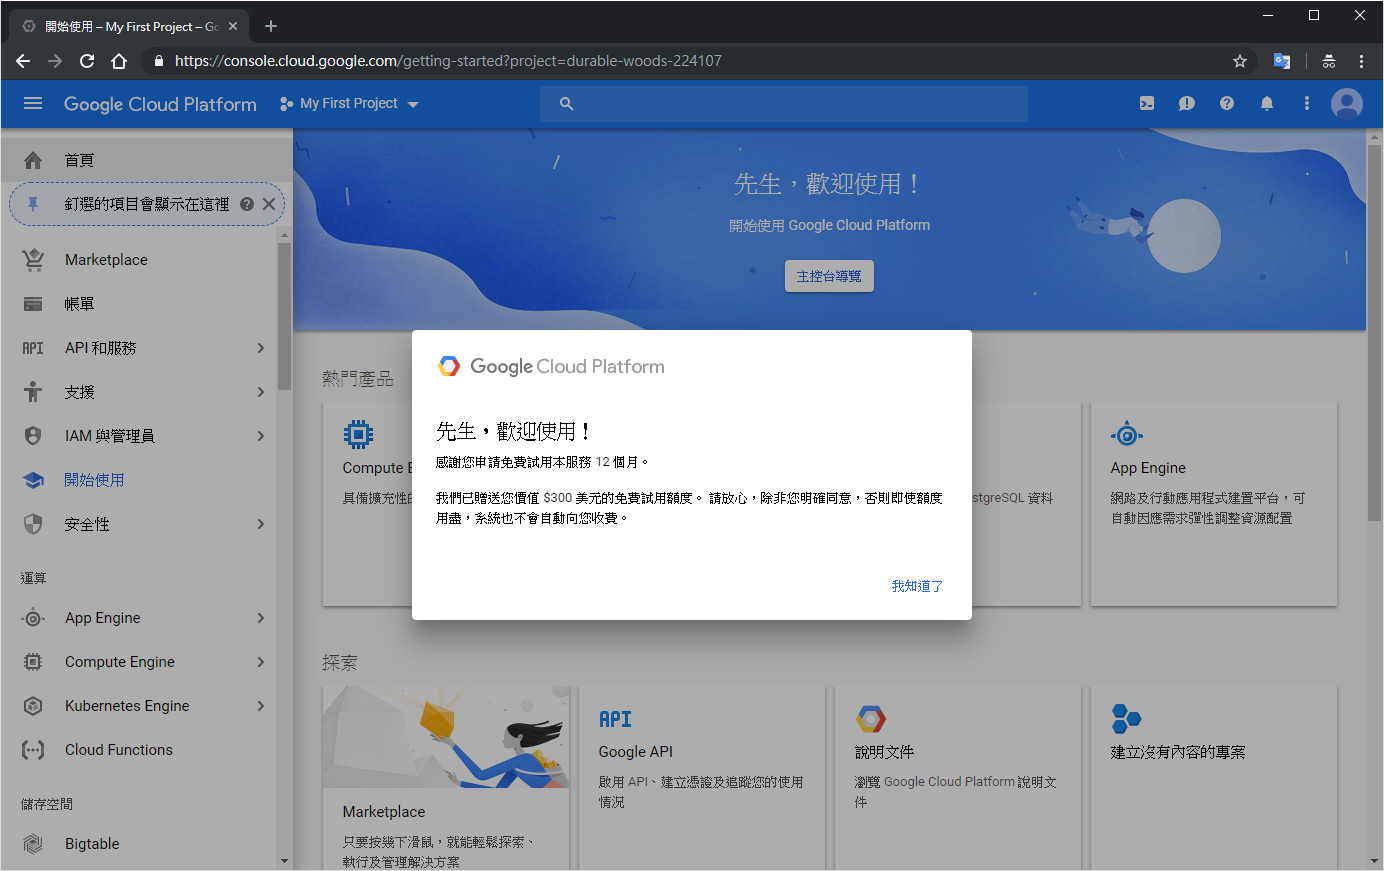Open Bigtable in the sidebar
This screenshot has height=871, width=1384.
(138, 844)
